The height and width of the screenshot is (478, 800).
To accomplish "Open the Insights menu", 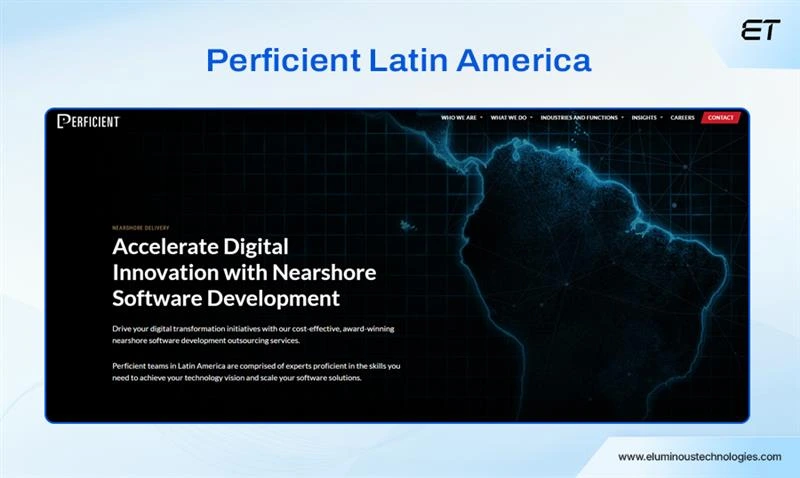I will 644,118.
